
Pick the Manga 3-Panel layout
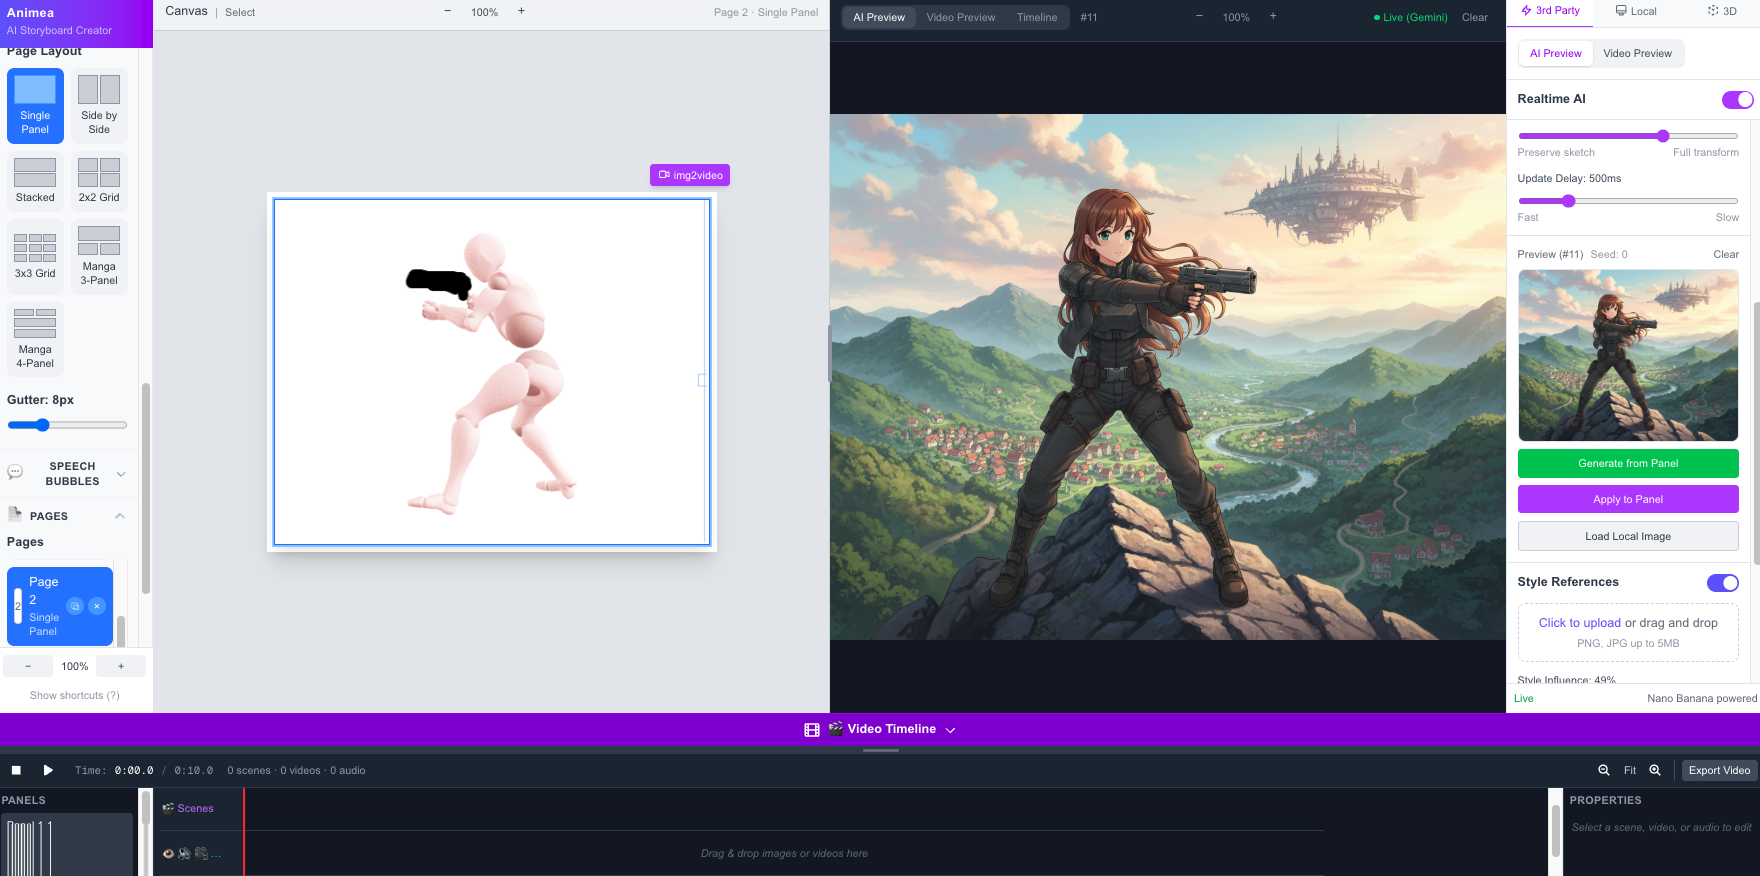click(99, 256)
